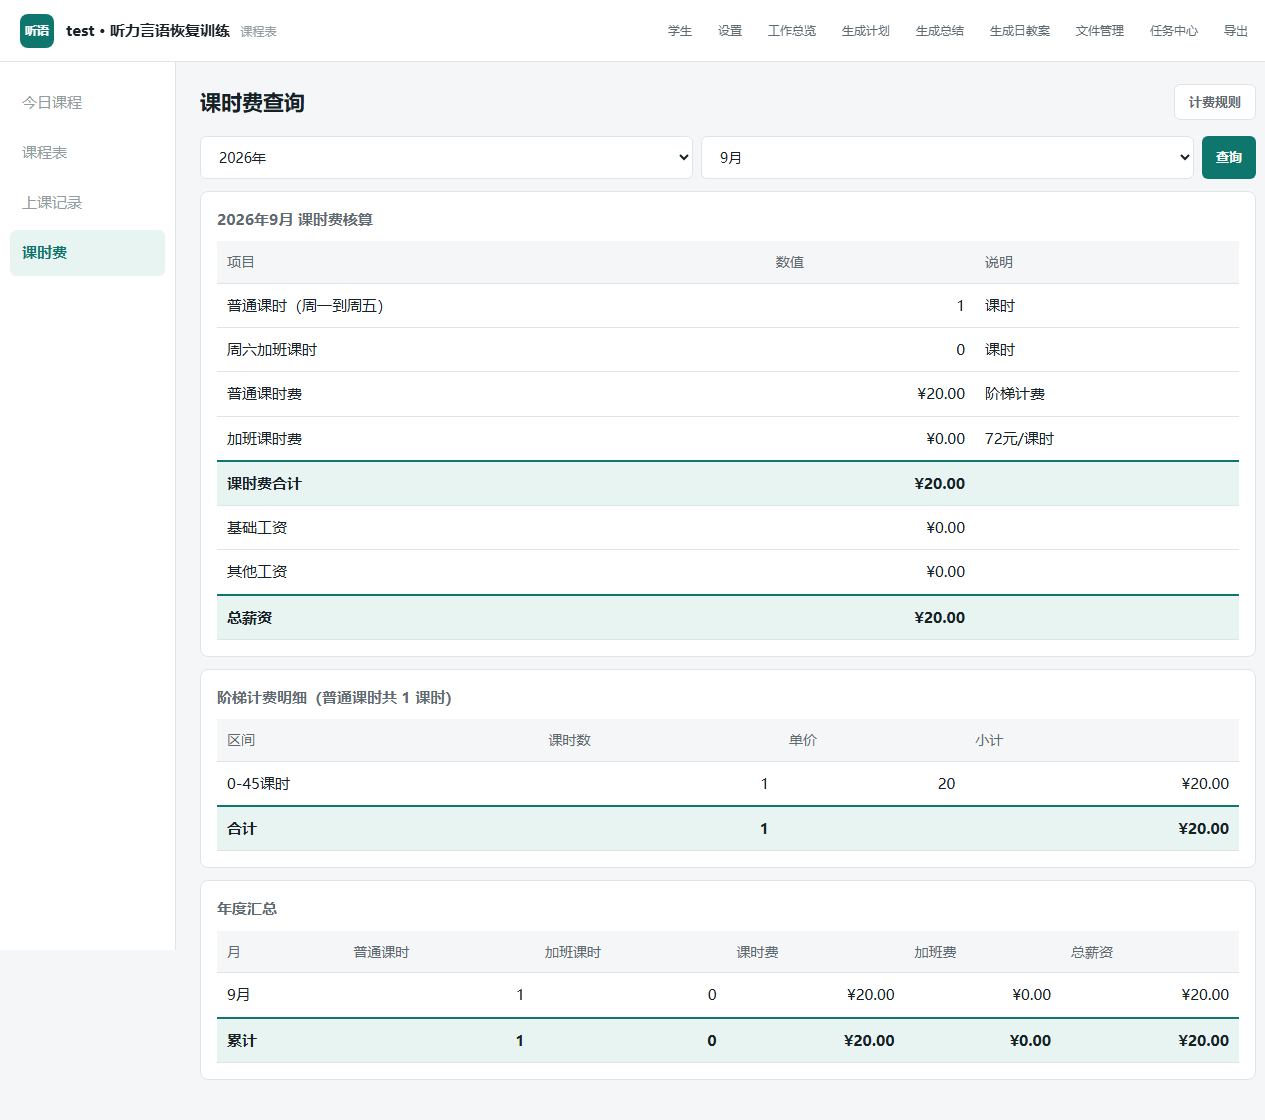
Task: Expand the month dropdown showing 9月
Action: point(948,158)
